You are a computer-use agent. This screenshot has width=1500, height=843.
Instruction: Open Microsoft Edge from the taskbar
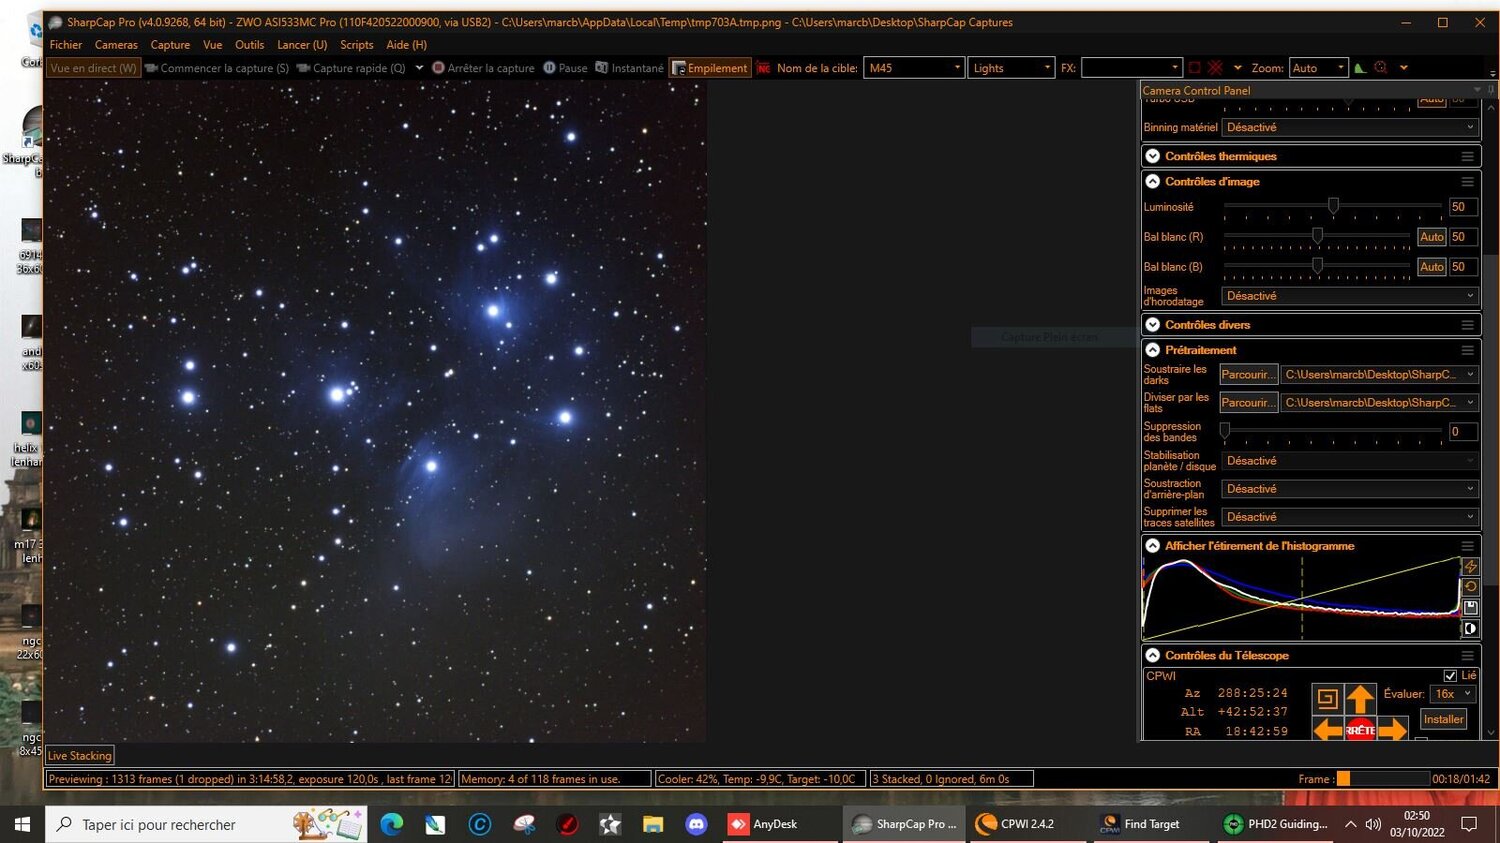click(391, 824)
